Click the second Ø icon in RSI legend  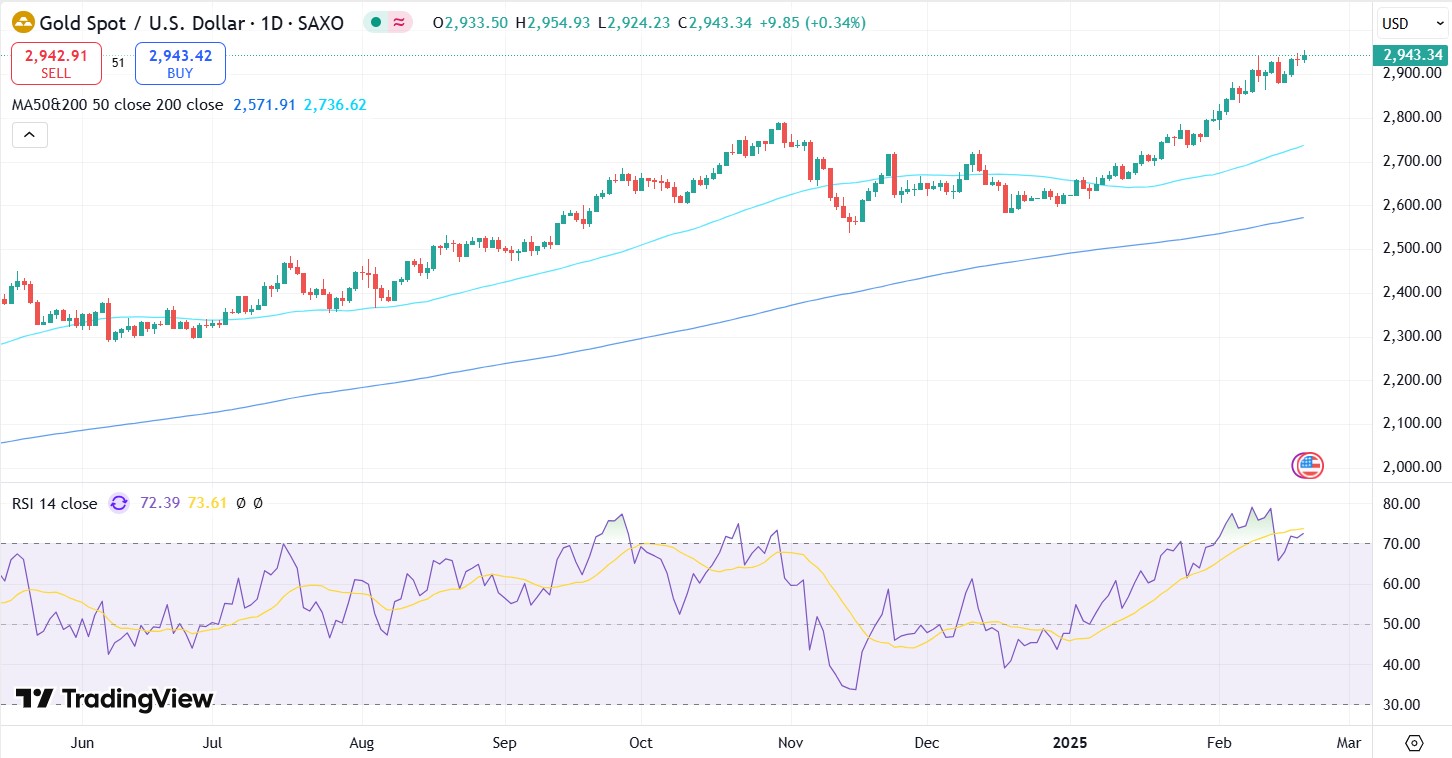260,503
